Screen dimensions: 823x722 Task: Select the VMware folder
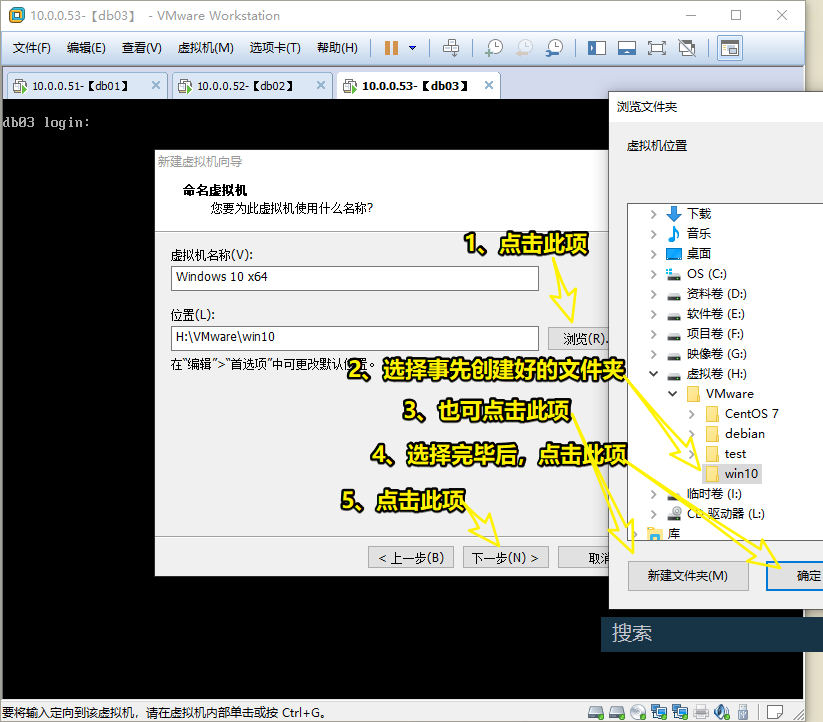(730, 394)
